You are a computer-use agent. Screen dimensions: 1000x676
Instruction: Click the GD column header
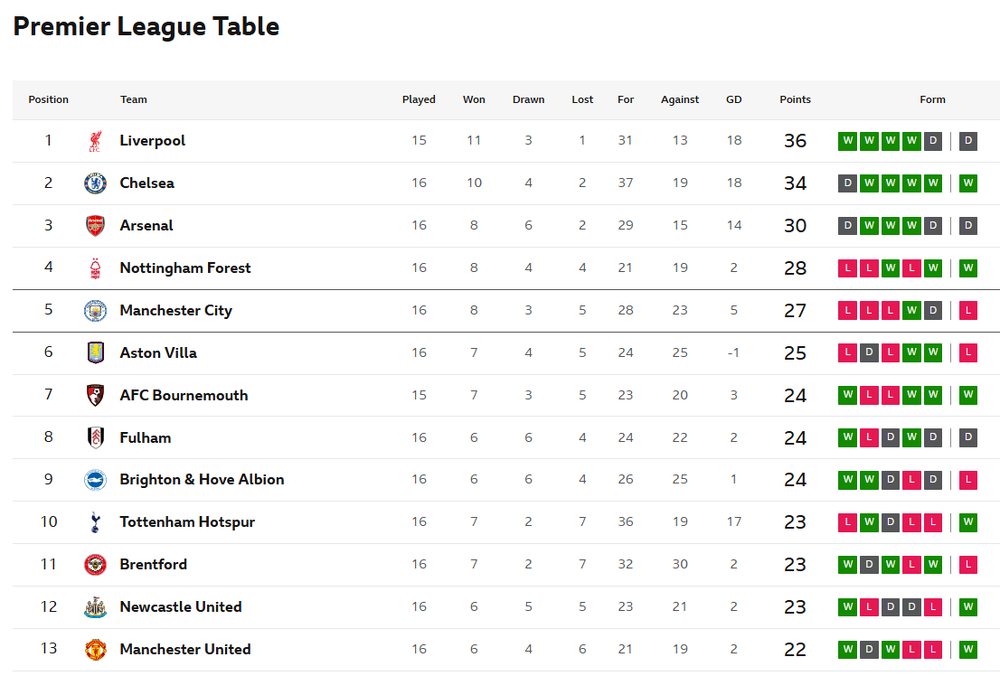click(x=733, y=99)
